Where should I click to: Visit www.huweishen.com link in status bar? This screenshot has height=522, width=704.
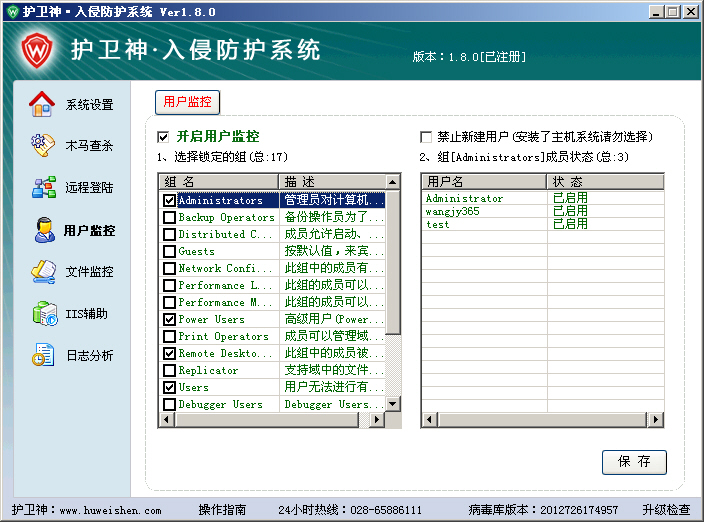click(x=110, y=510)
